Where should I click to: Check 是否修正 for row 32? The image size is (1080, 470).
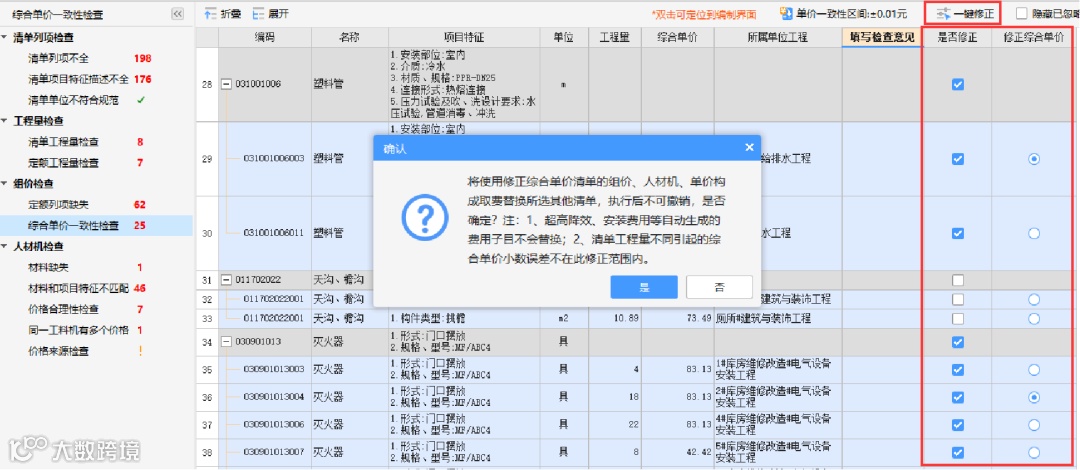click(x=957, y=300)
